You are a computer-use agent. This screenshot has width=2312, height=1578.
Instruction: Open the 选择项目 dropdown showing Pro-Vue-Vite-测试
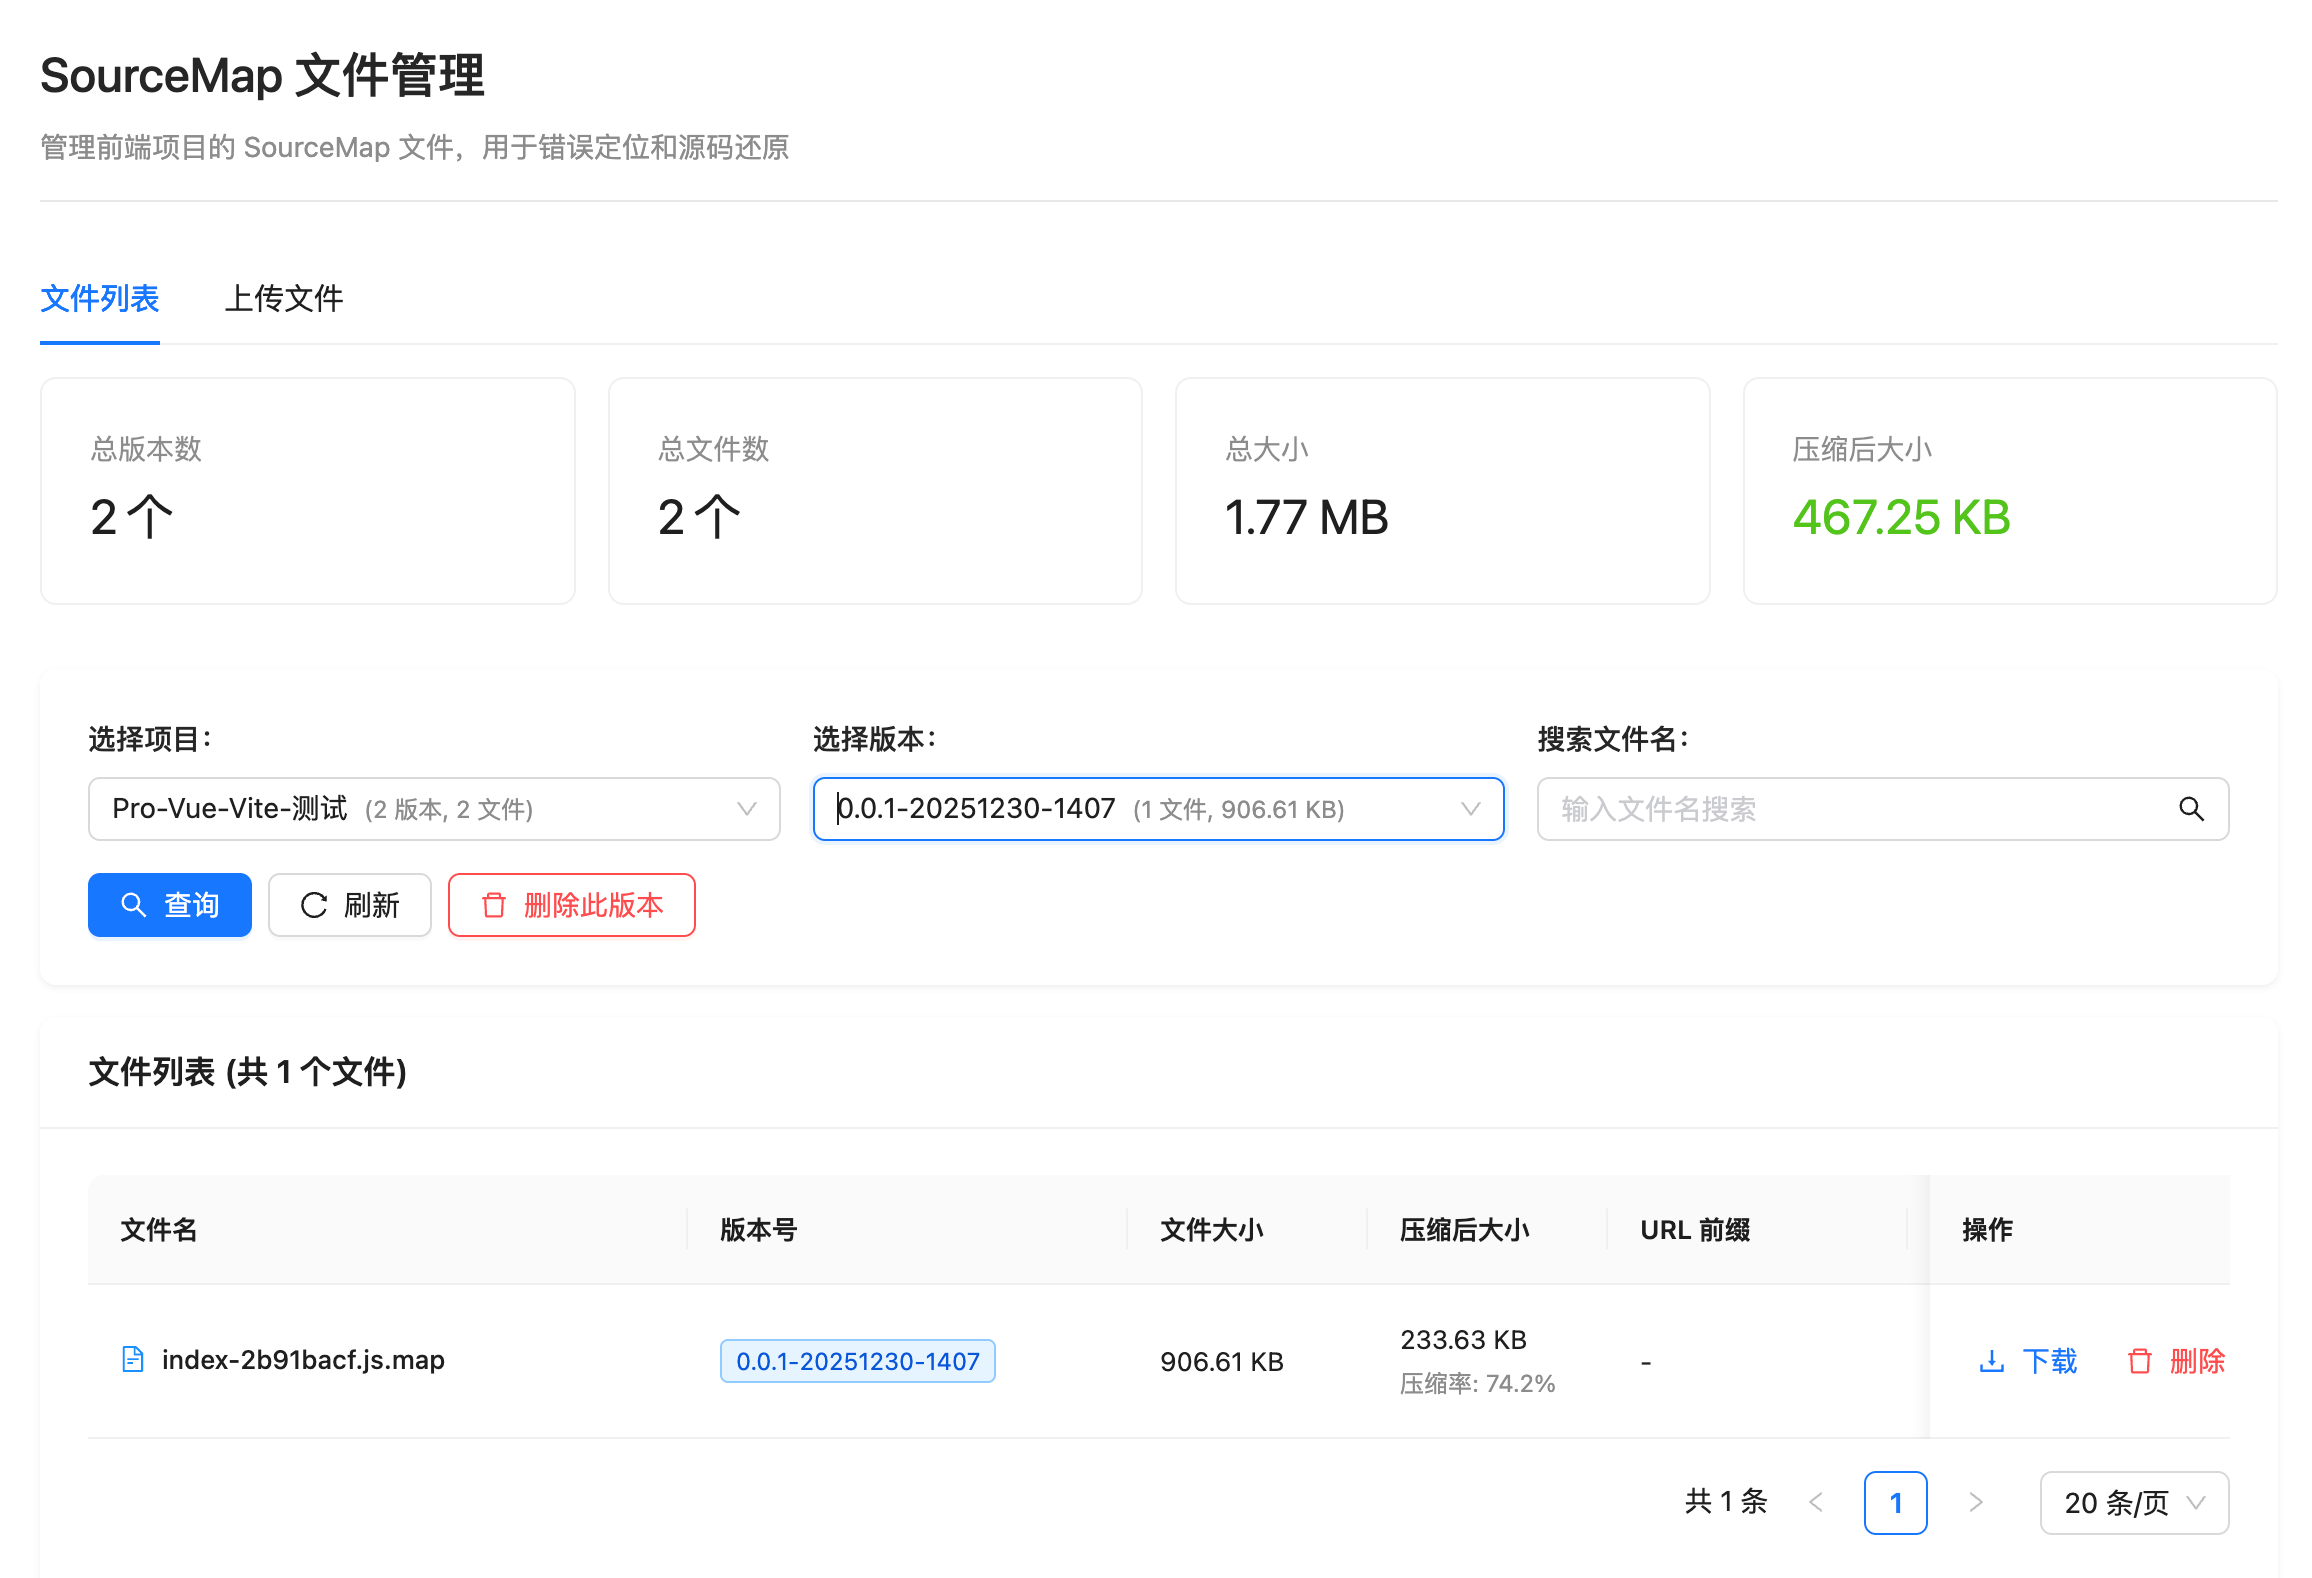tap(434, 809)
